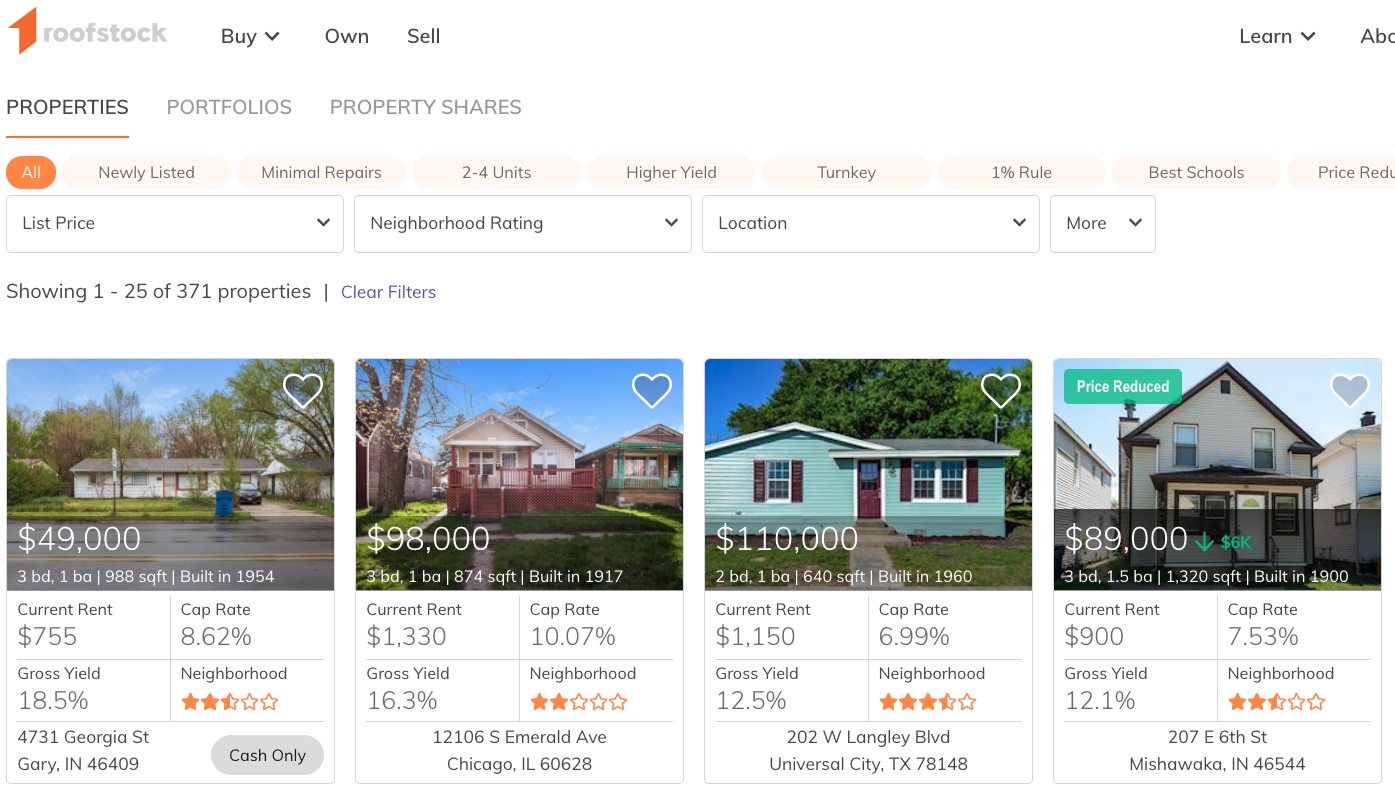Switch to the Portfolios tab

(x=229, y=107)
